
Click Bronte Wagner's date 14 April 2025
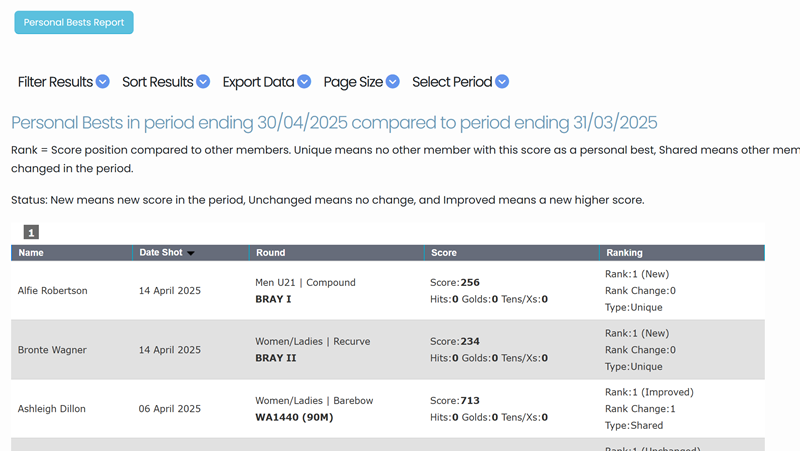pos(170,350)
